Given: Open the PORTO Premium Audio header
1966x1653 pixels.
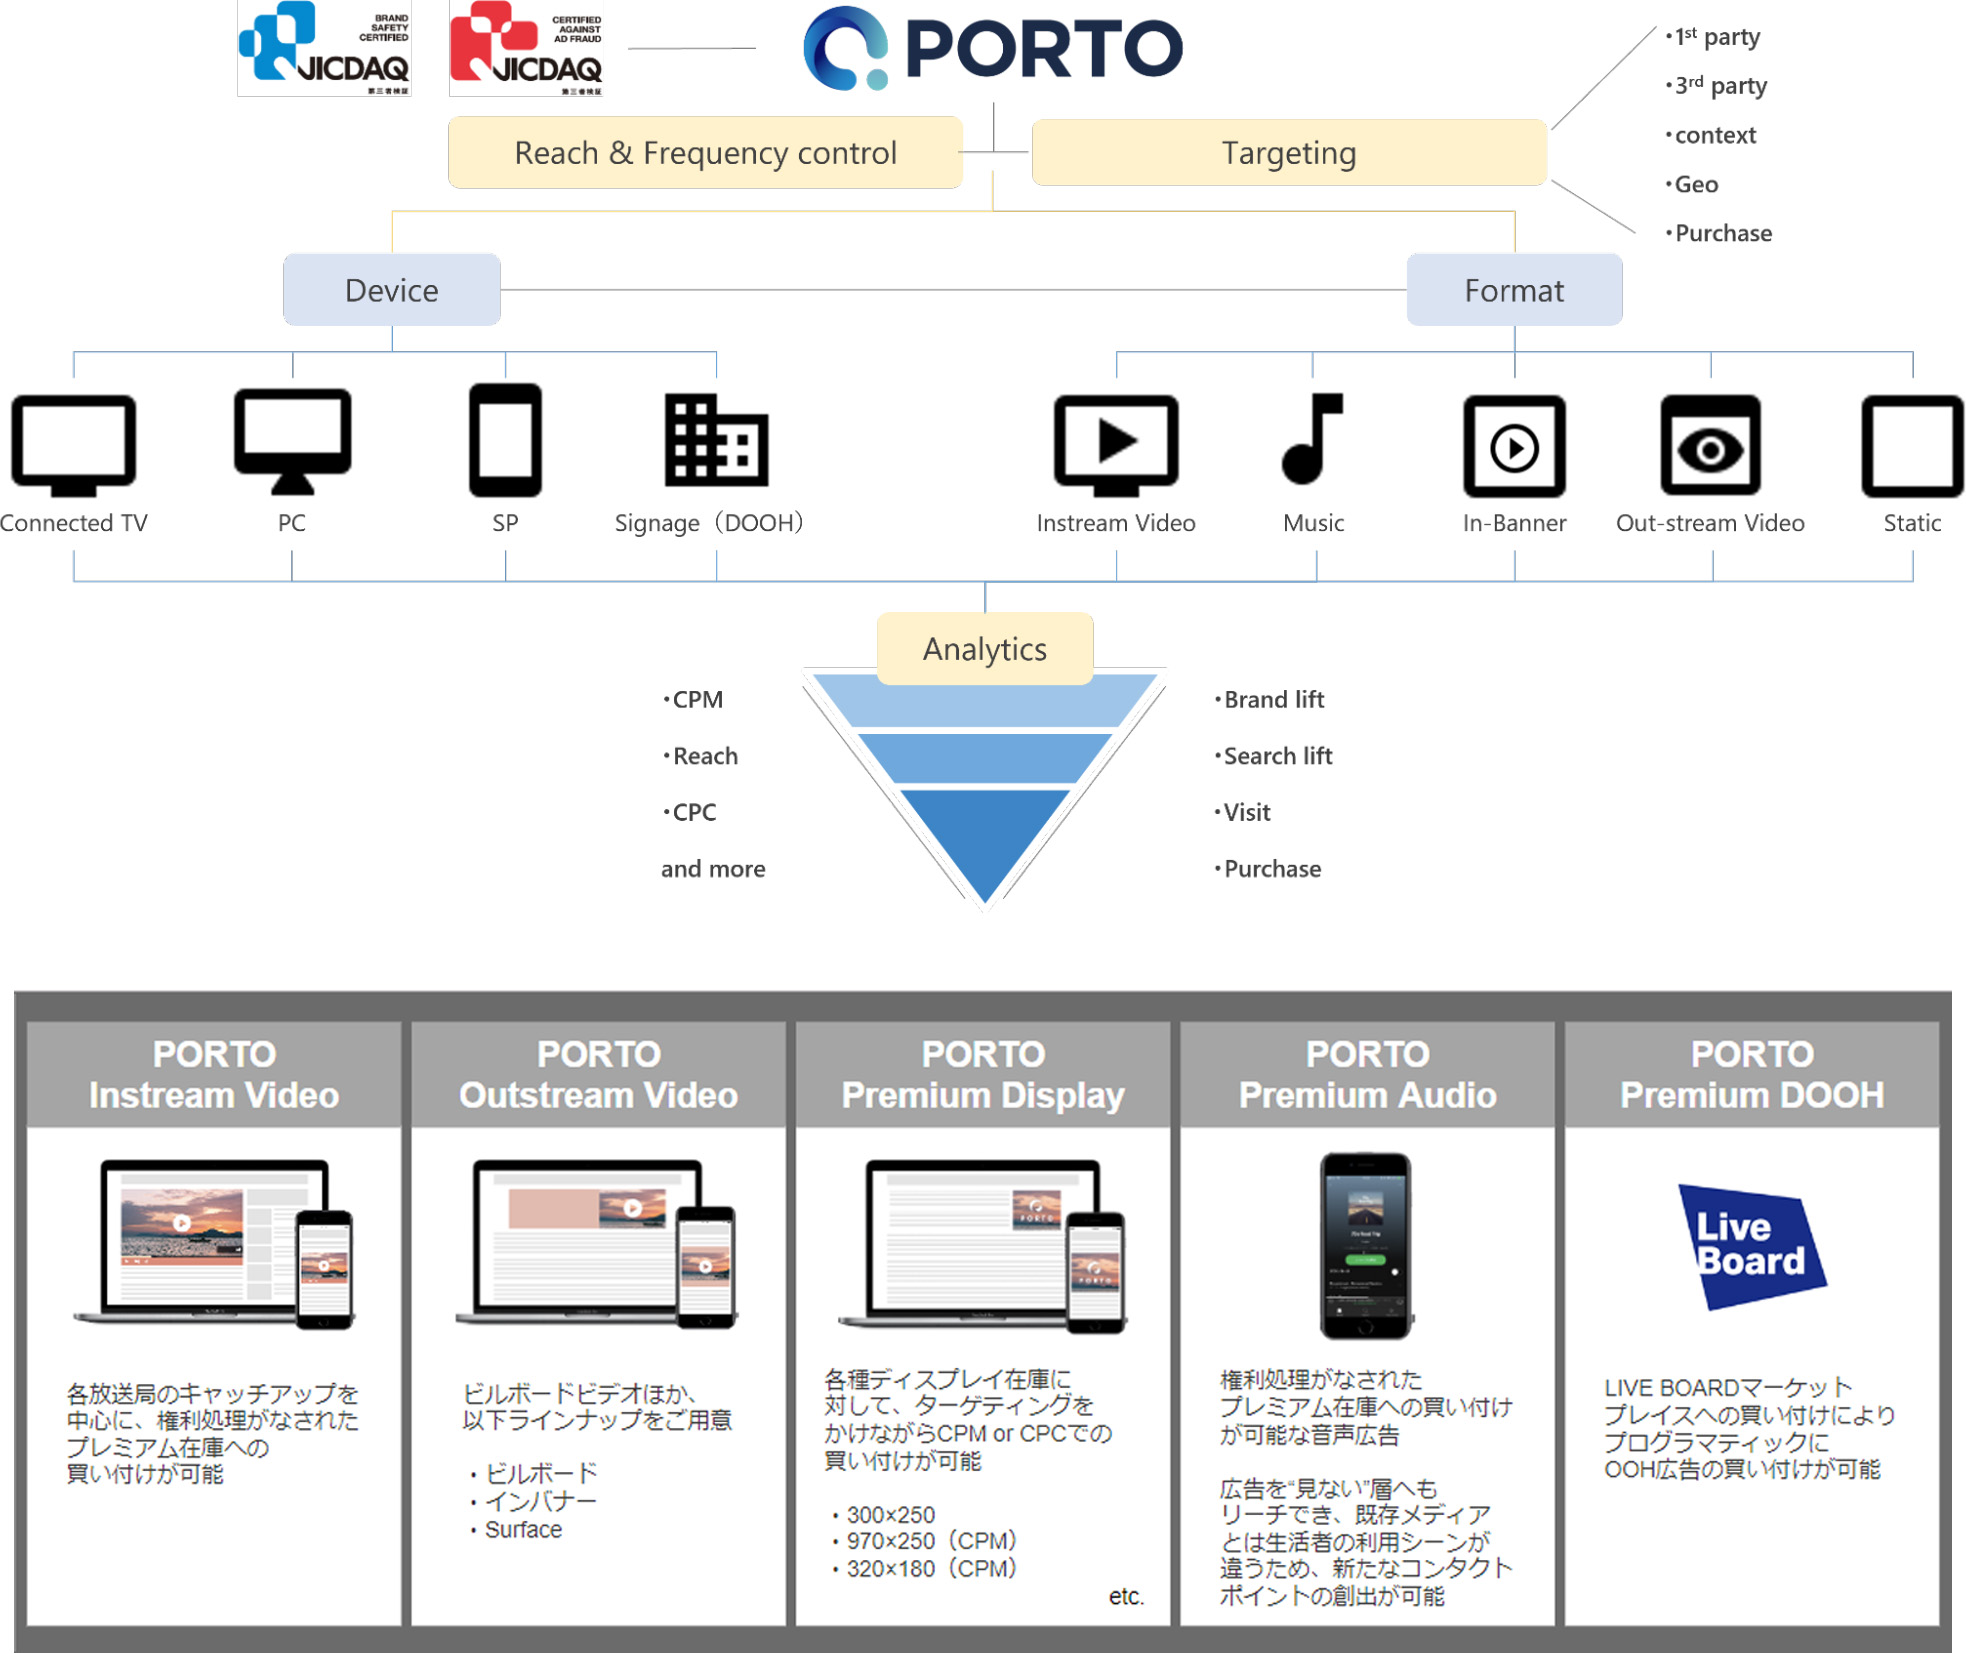Looking at the screenshot, I should point(1367,1074).
